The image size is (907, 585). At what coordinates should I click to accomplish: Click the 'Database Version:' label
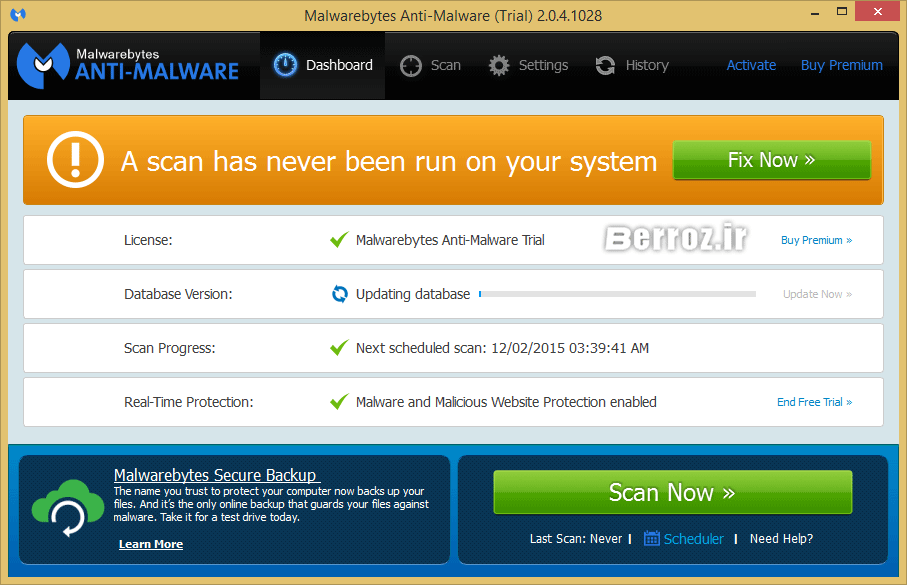178,294
